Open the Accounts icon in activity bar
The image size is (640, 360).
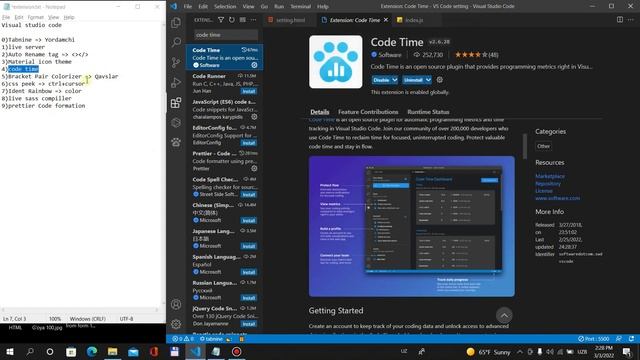point(176,304)
